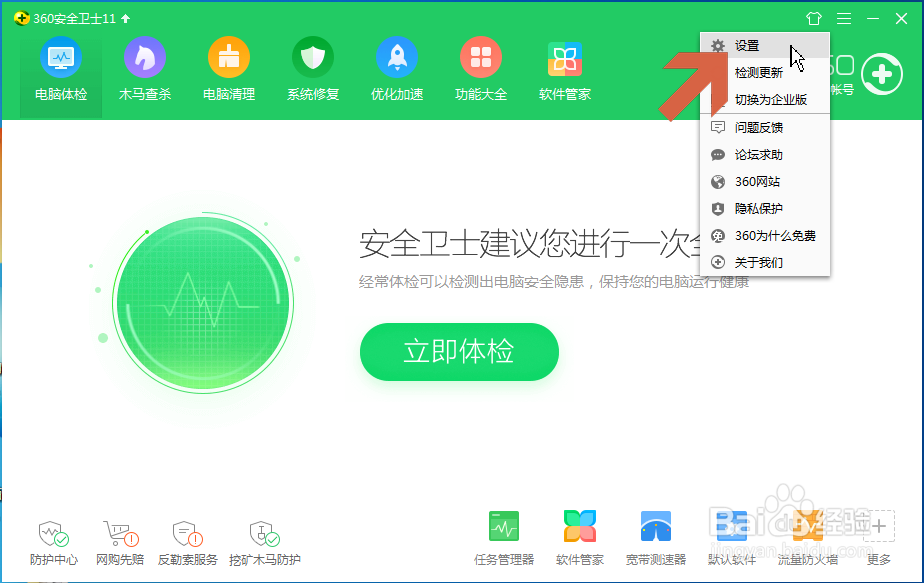Launch 宽带测速器 speed tester
Image resolution: width=924 pixels, height=583 pixels.
coord(656,539)
